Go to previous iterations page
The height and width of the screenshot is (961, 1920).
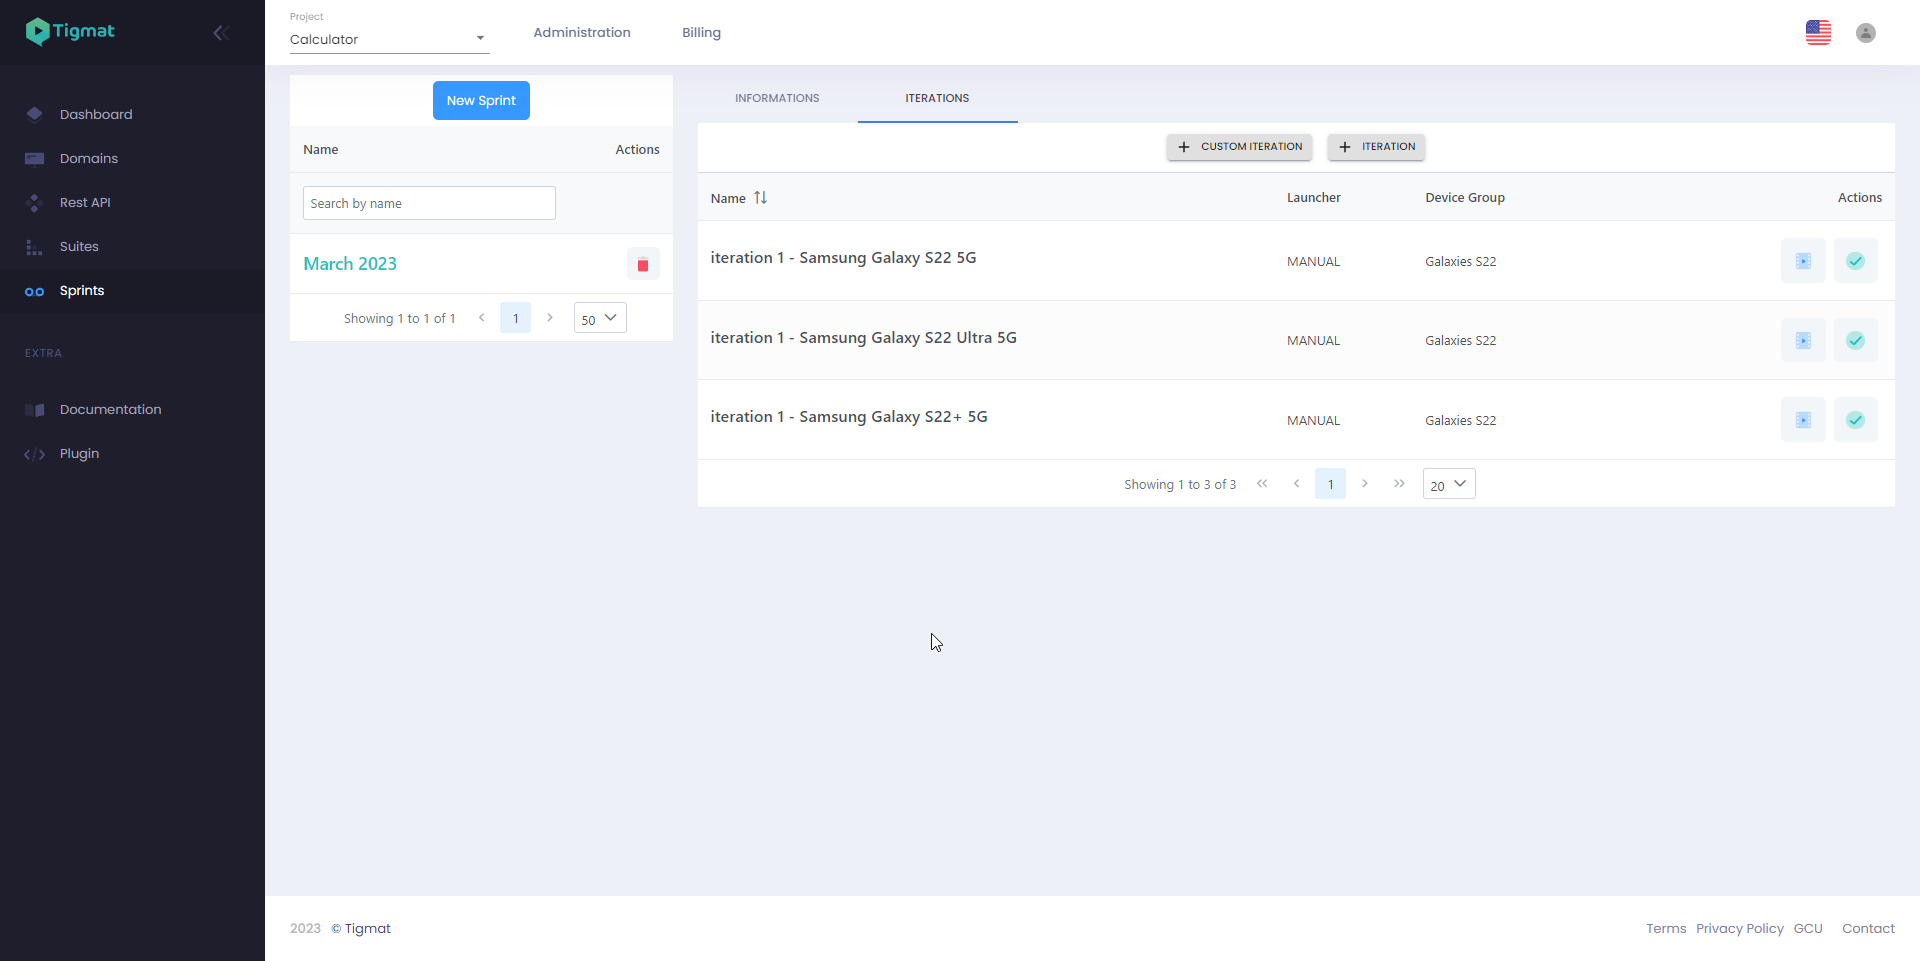pyautogui.click(x=1296, y=484)
